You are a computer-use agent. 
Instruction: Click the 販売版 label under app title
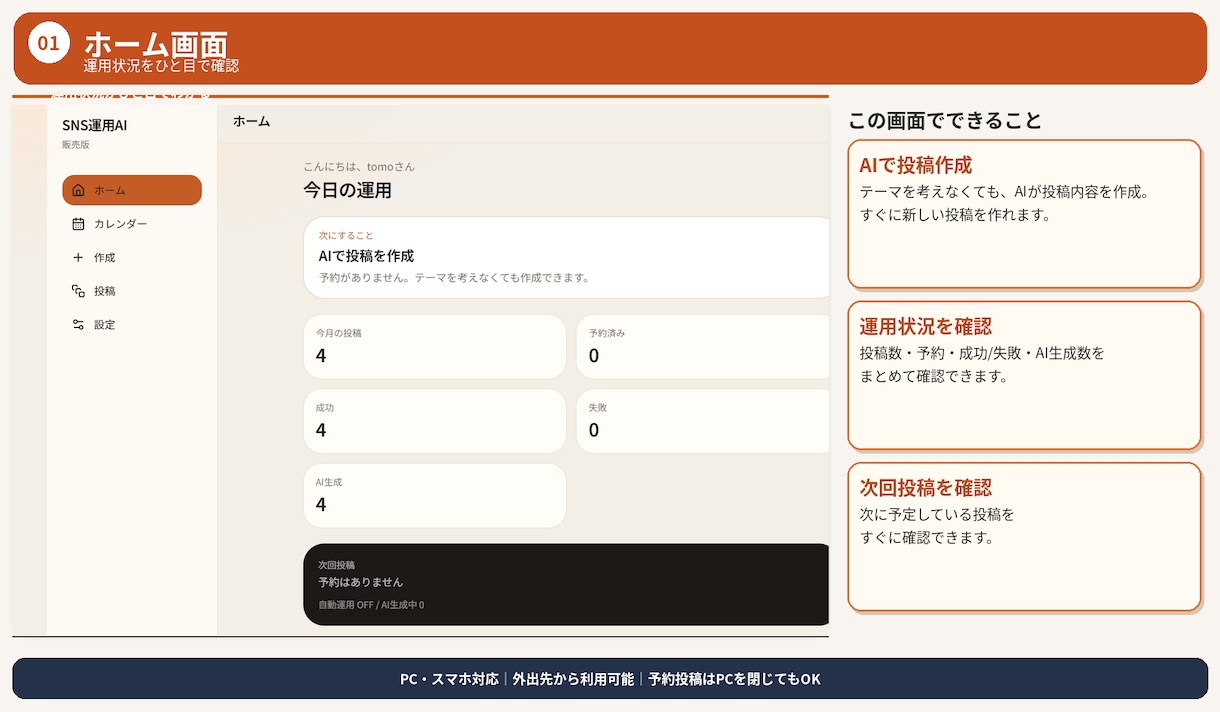coord(76,145)
